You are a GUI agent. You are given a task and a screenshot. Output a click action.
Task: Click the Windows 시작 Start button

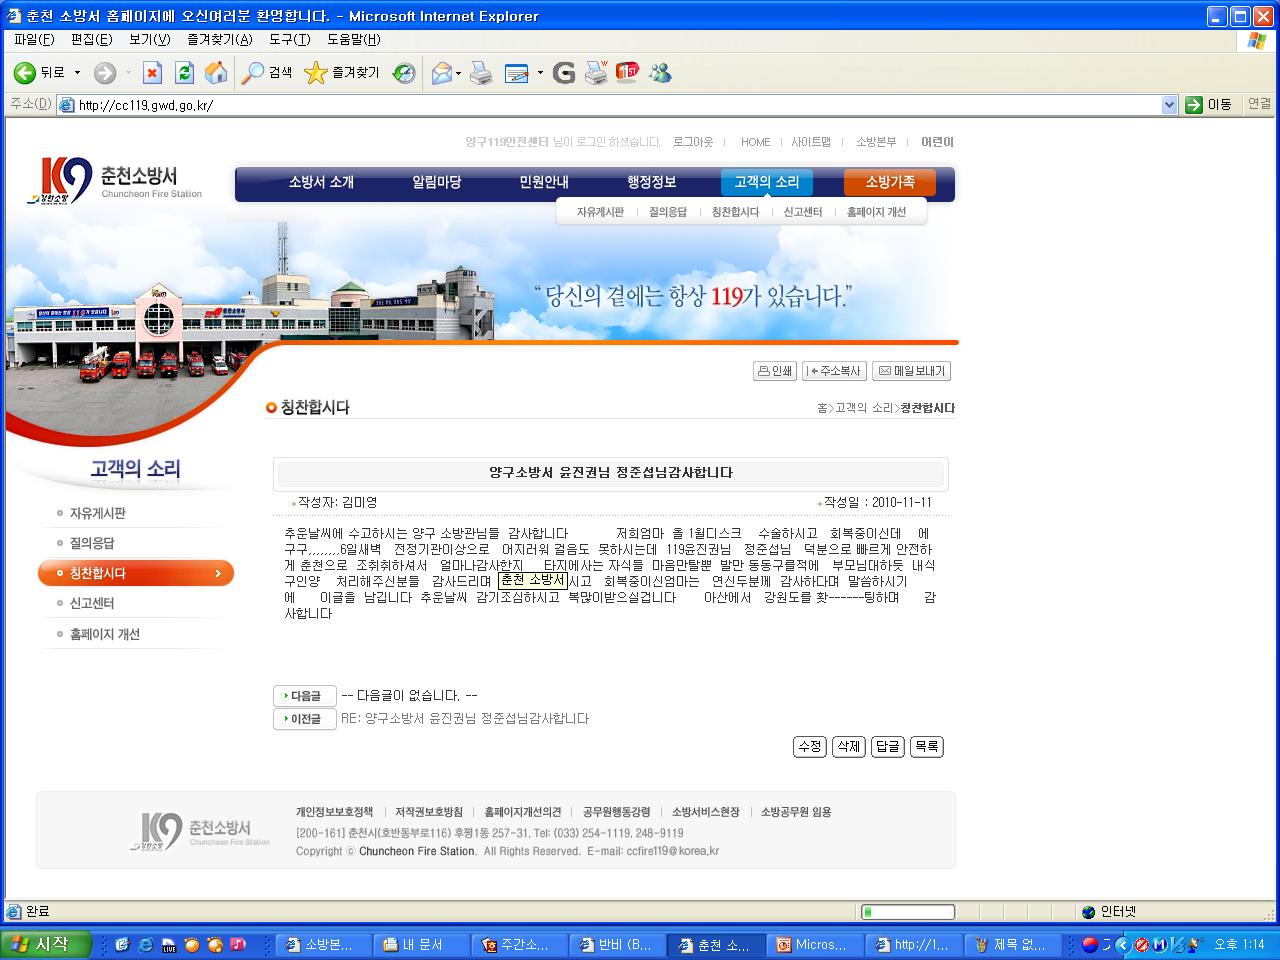(46, 944)
